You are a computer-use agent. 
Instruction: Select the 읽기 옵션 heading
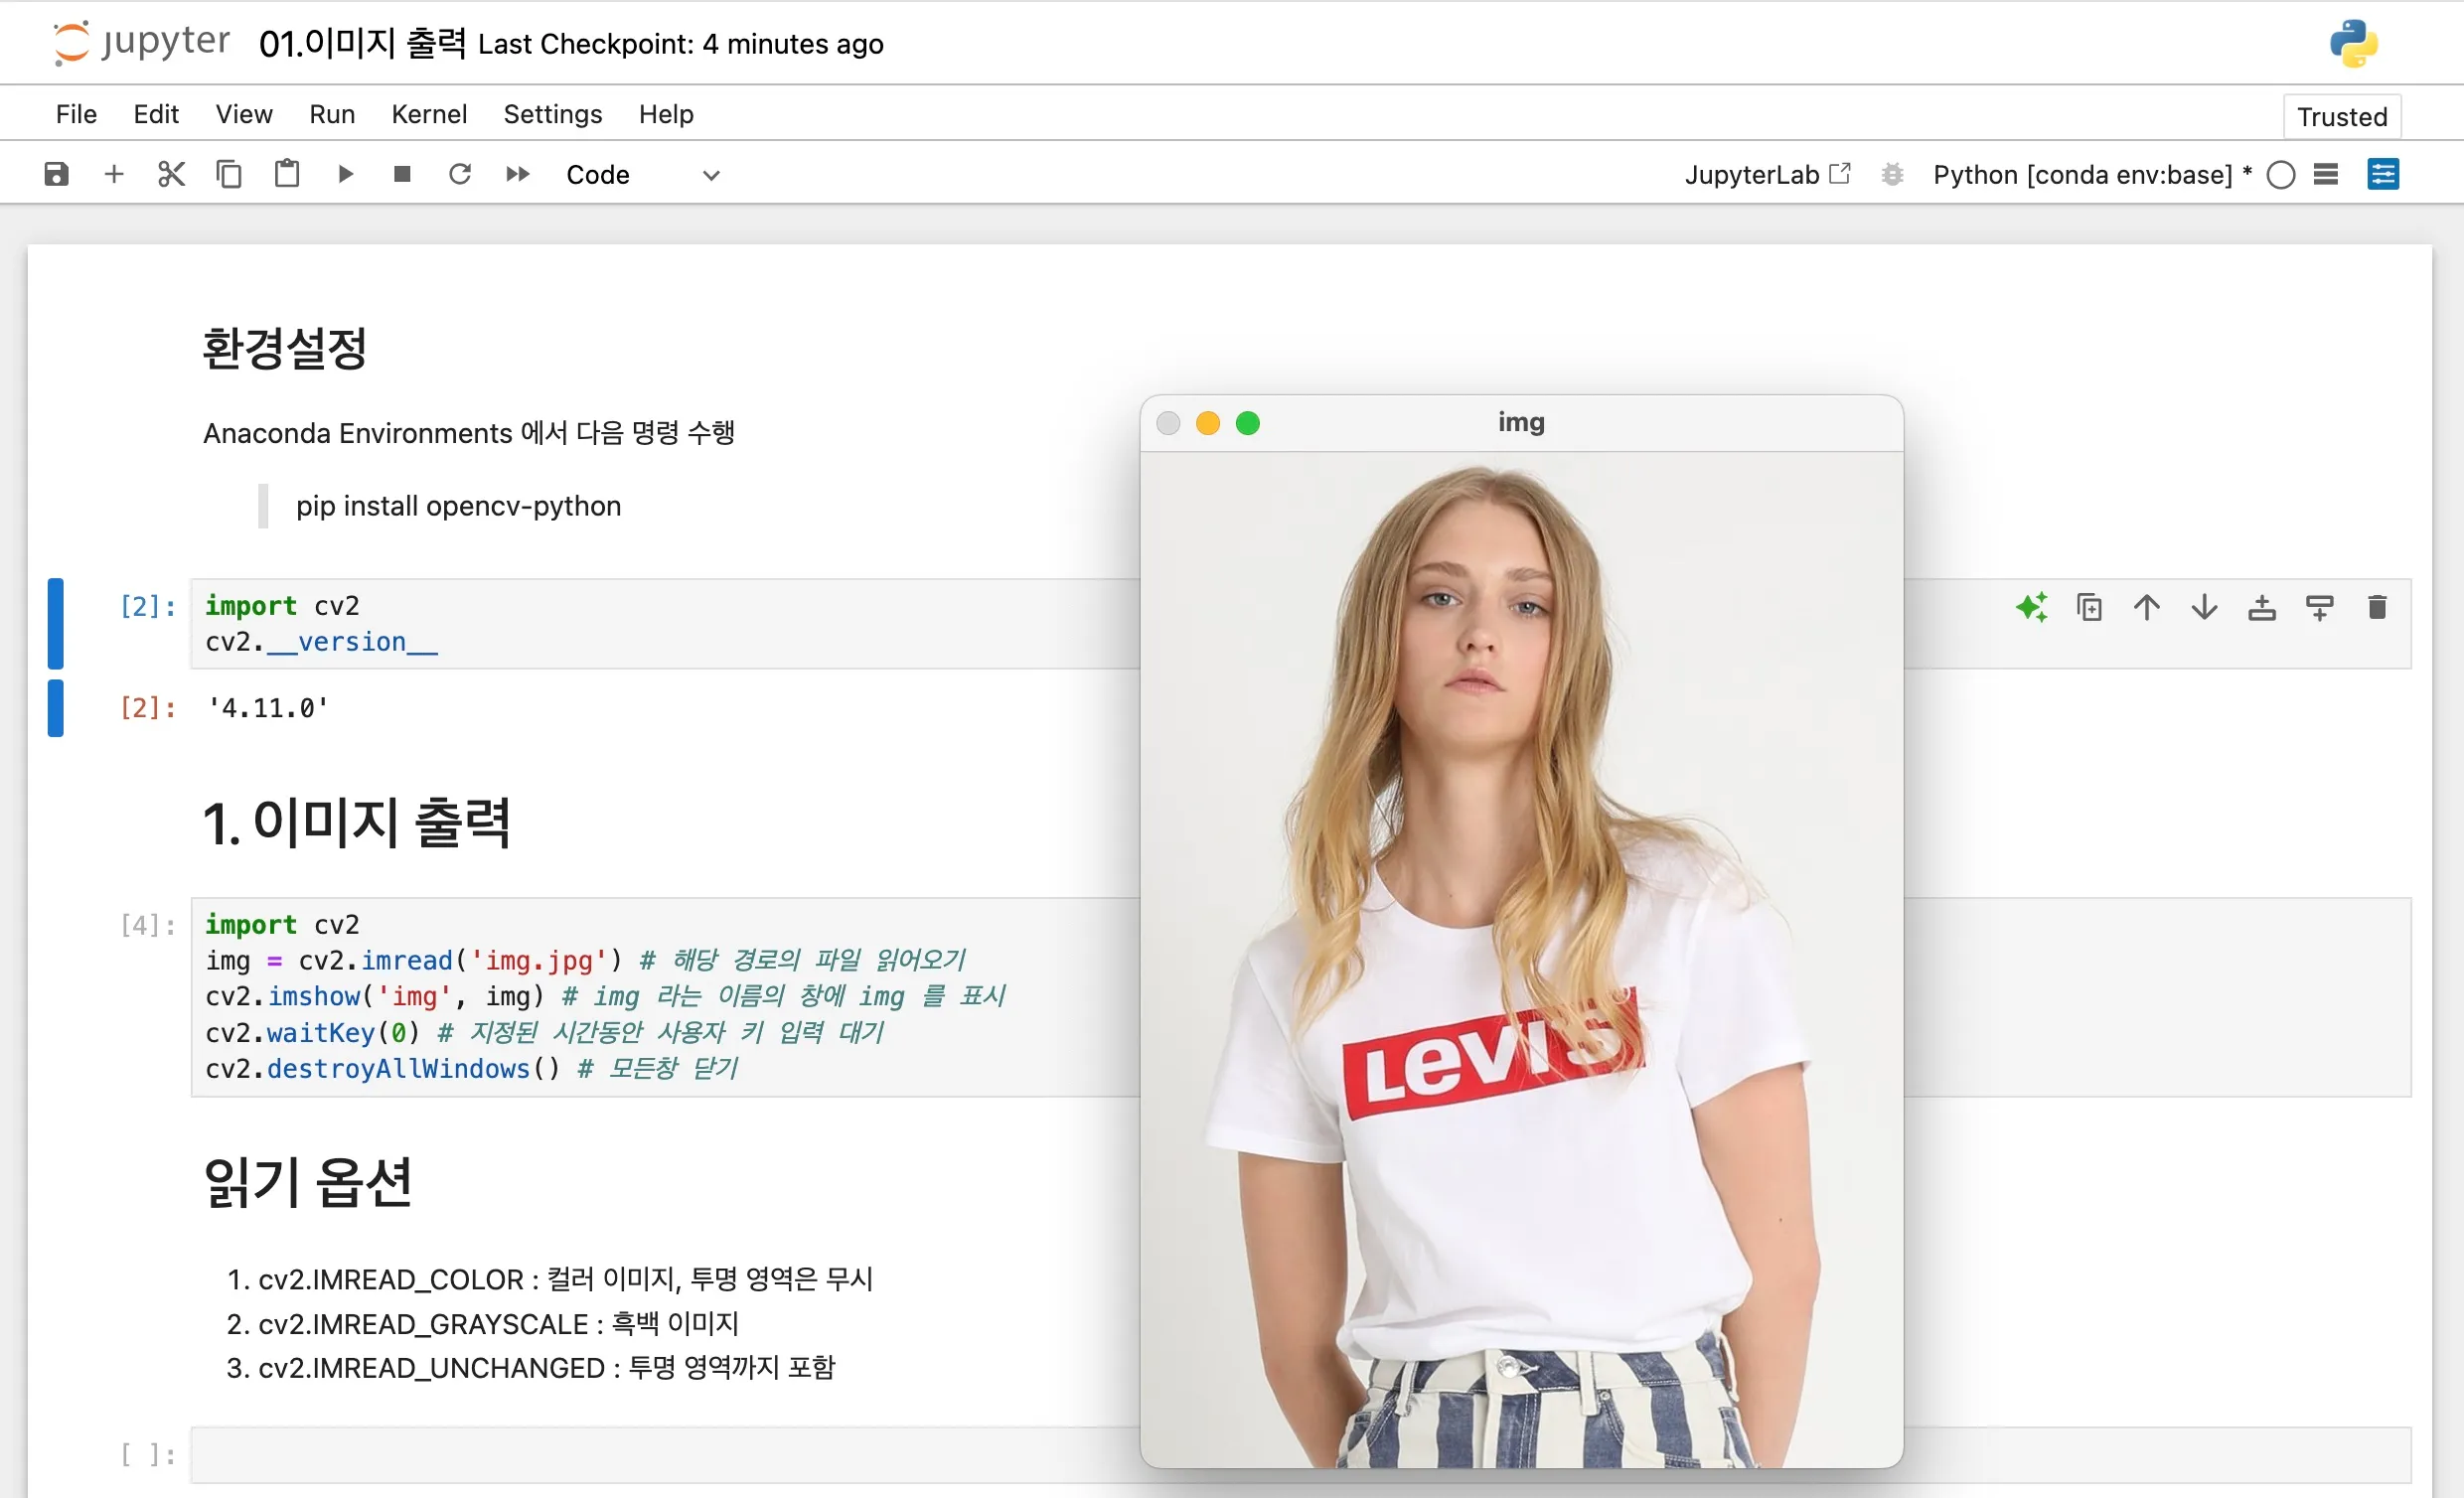point(308,1182)
